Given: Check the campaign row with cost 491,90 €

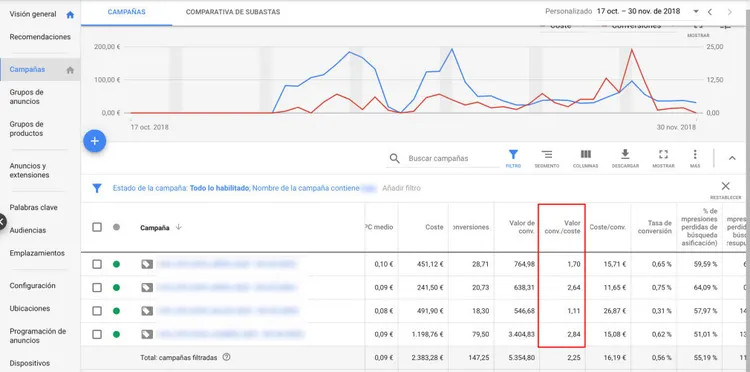Looking at the screenshot, I should (x=97, y=311).
